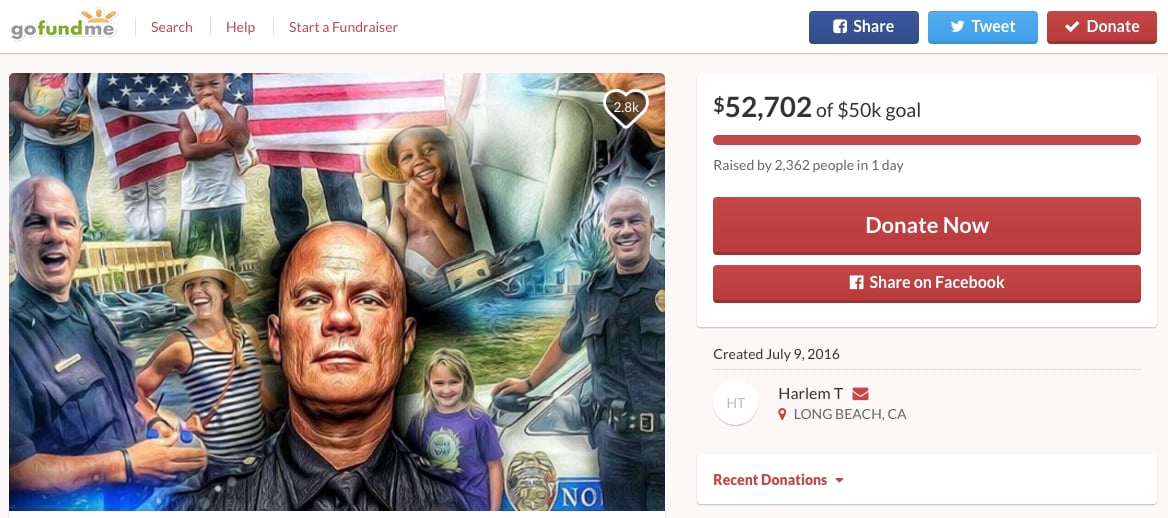Image resolution: width=1168 pixels, height=518 pixels.
Task: Click the Twitter bird in the Tweet button
Action: pos(958,27)
